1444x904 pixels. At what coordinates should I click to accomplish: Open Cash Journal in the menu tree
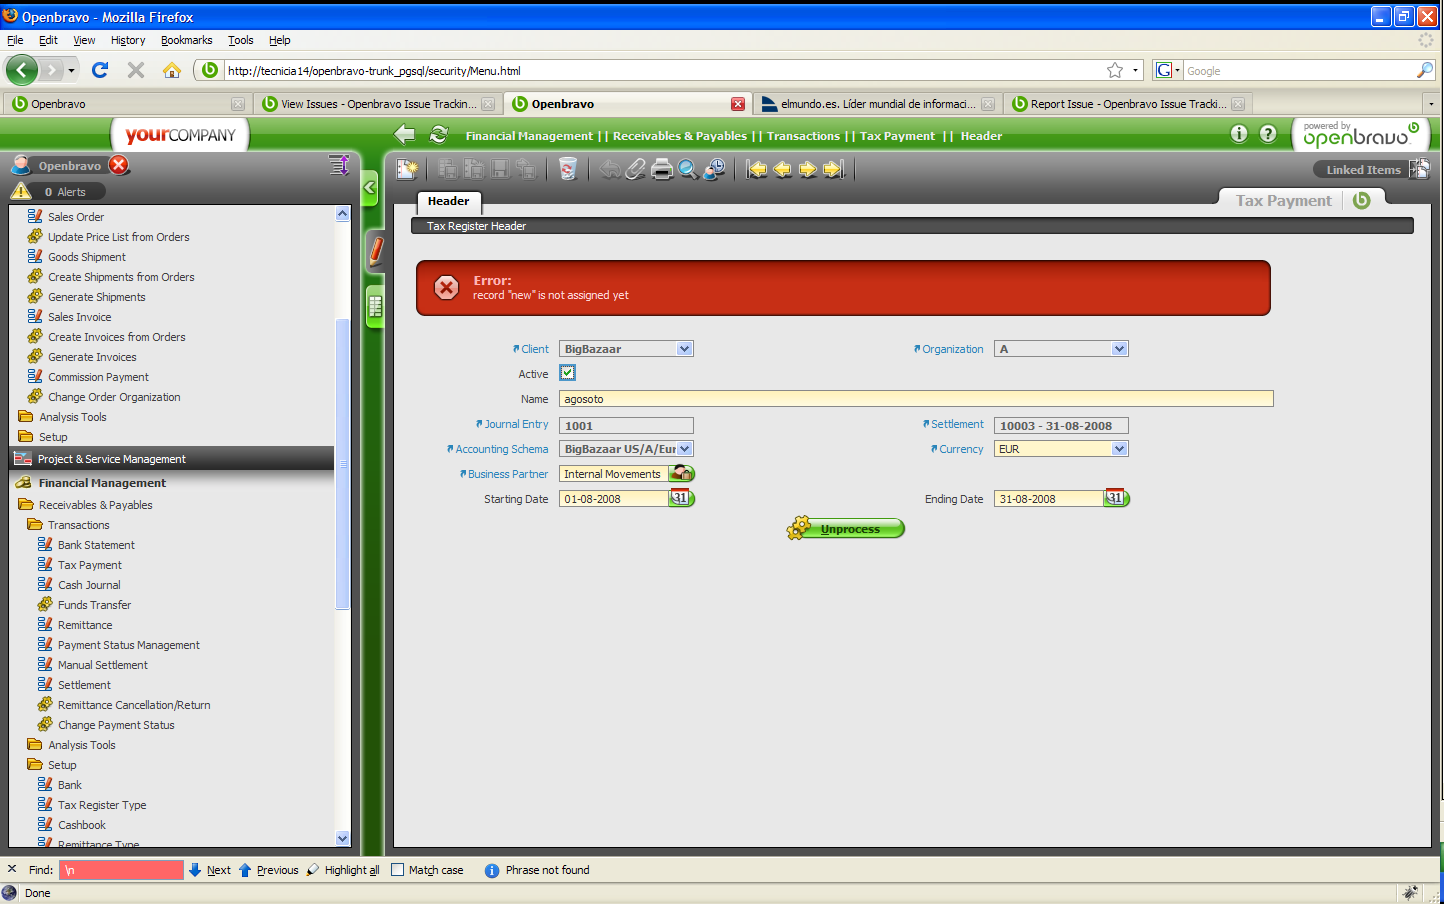(89, 585)
